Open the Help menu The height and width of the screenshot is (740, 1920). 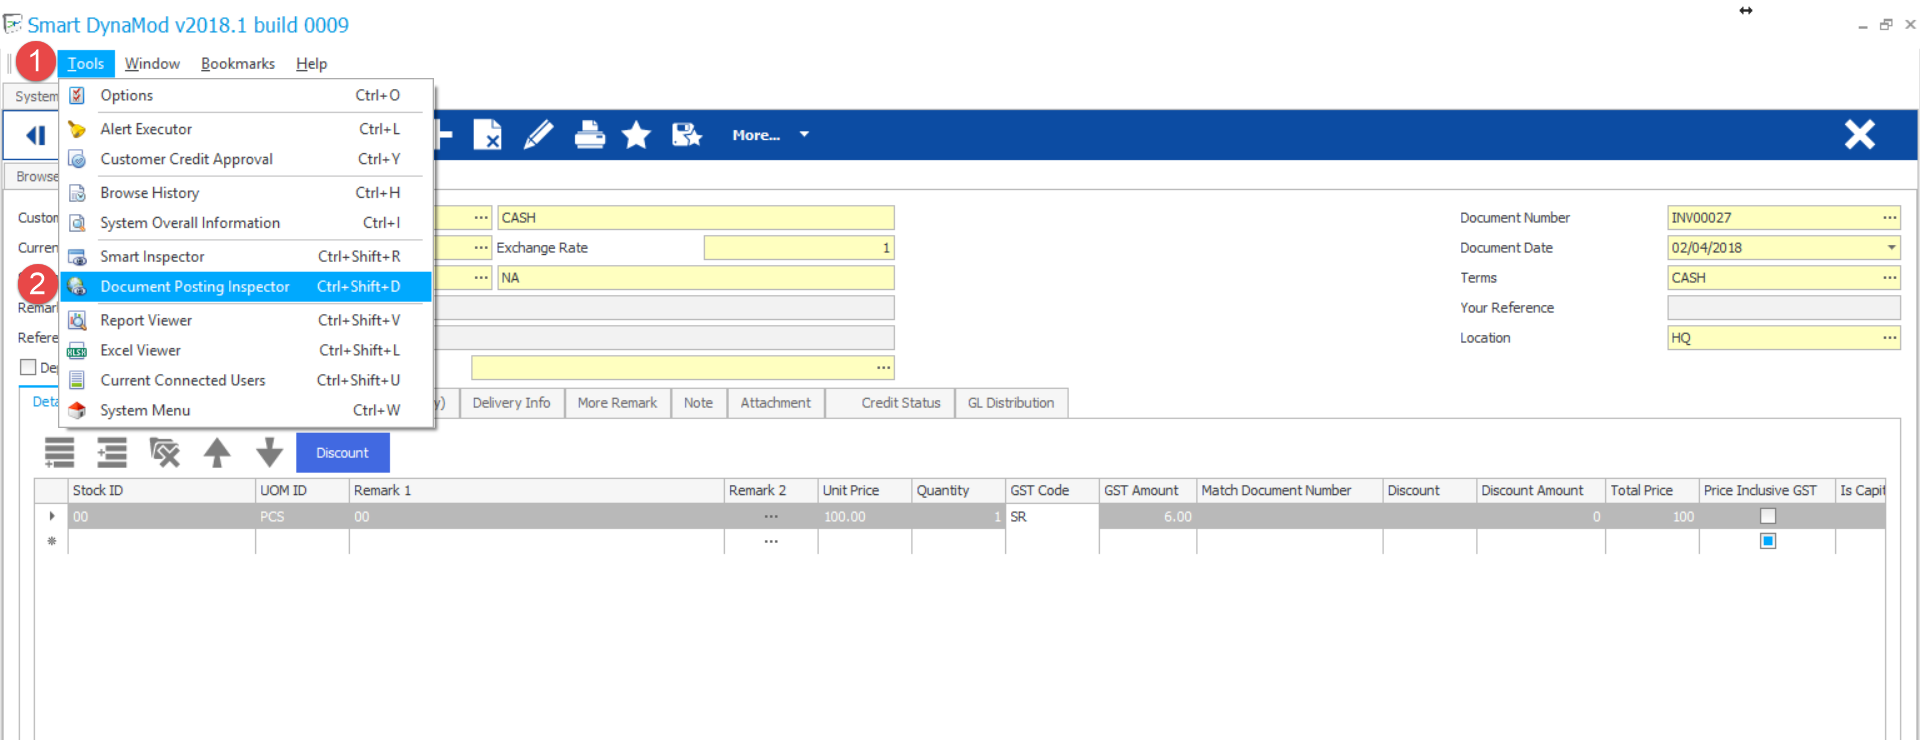[311, 63]
